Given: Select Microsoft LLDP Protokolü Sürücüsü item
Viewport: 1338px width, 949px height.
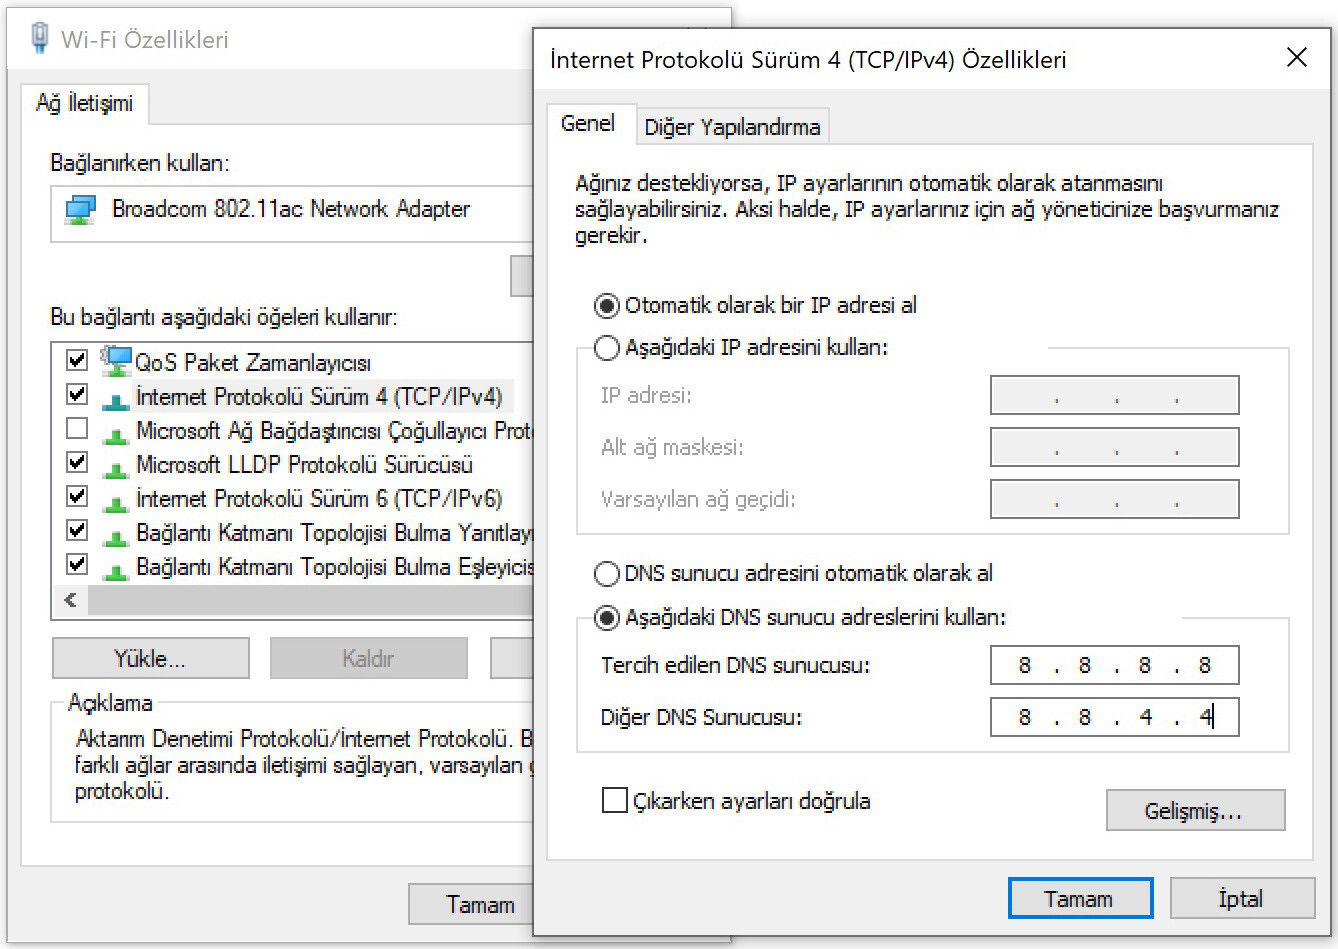Looking at the screenshot, I should tap(304, 465).
